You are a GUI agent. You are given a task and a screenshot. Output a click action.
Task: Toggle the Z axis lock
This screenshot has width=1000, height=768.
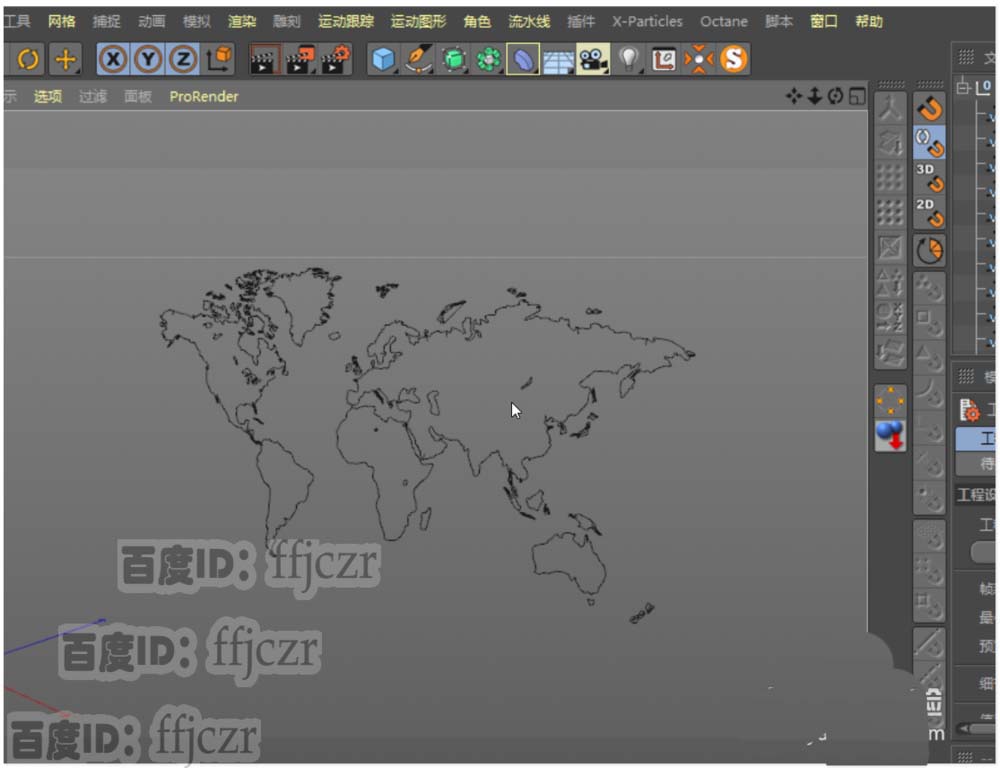(x=183, y=59)
